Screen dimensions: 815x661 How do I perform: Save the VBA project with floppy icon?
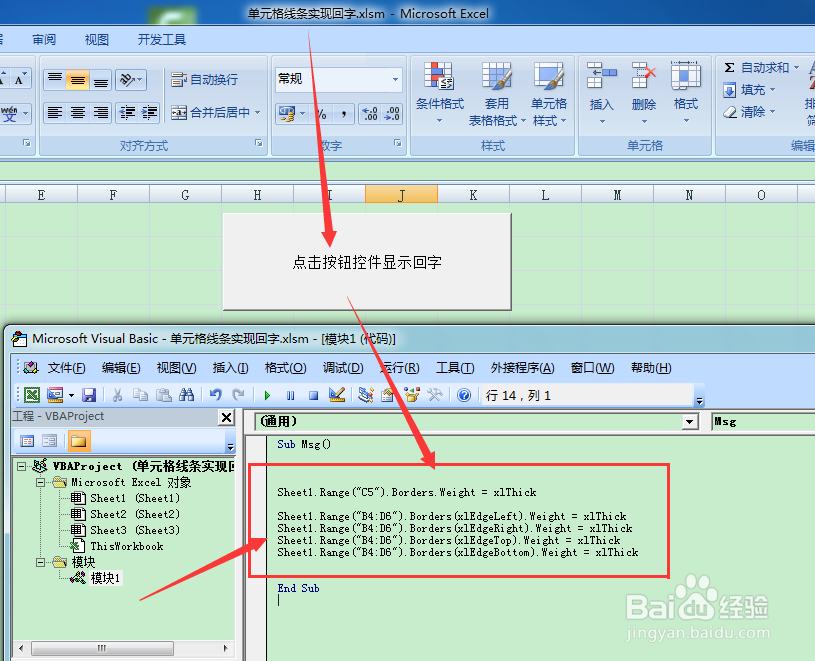click(89, 395)
